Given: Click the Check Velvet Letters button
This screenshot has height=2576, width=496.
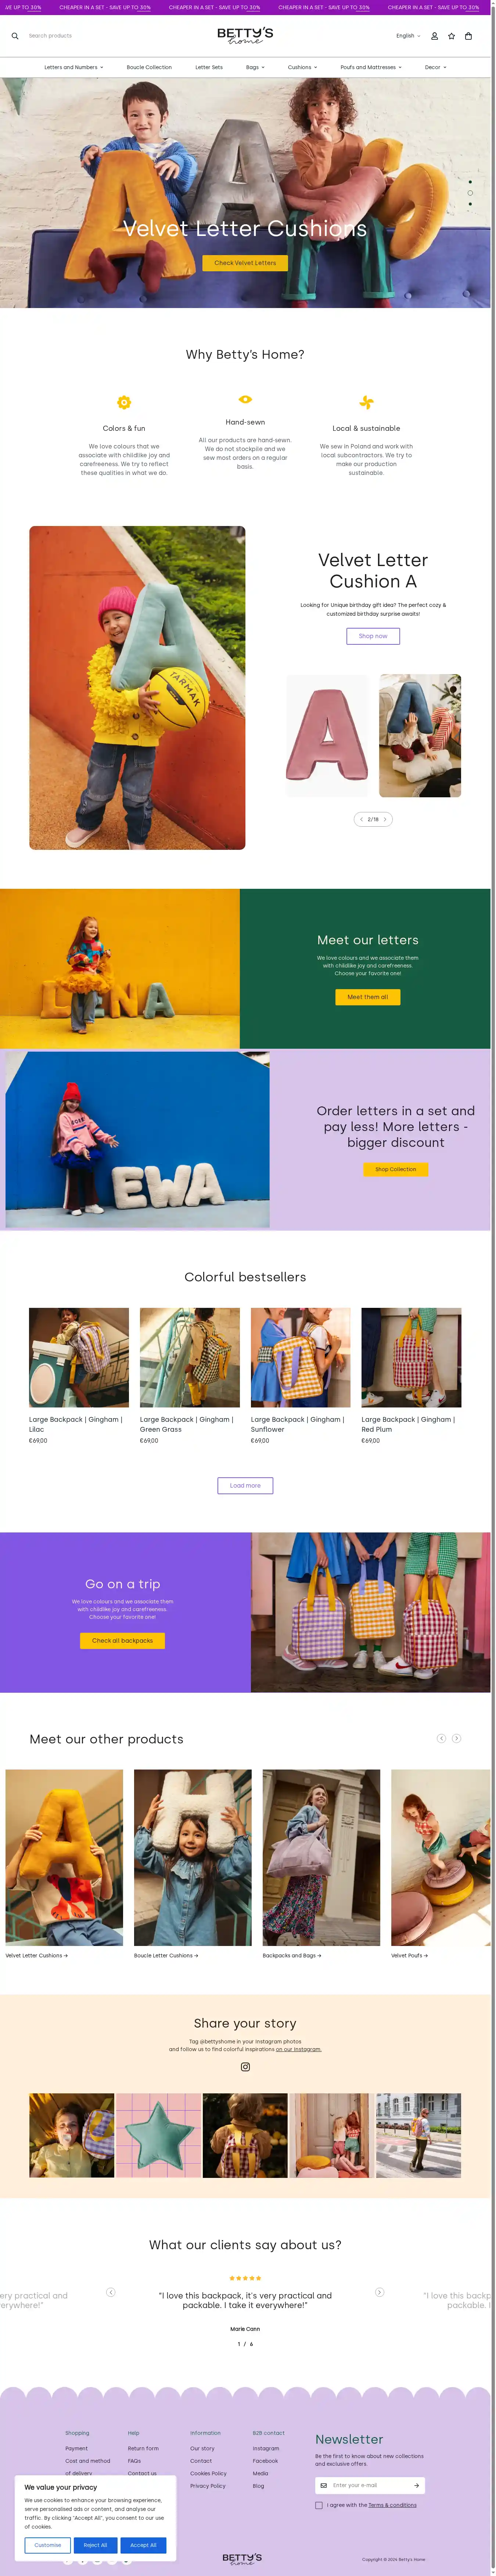Looking at the screenshot, I should click(245, 263).
